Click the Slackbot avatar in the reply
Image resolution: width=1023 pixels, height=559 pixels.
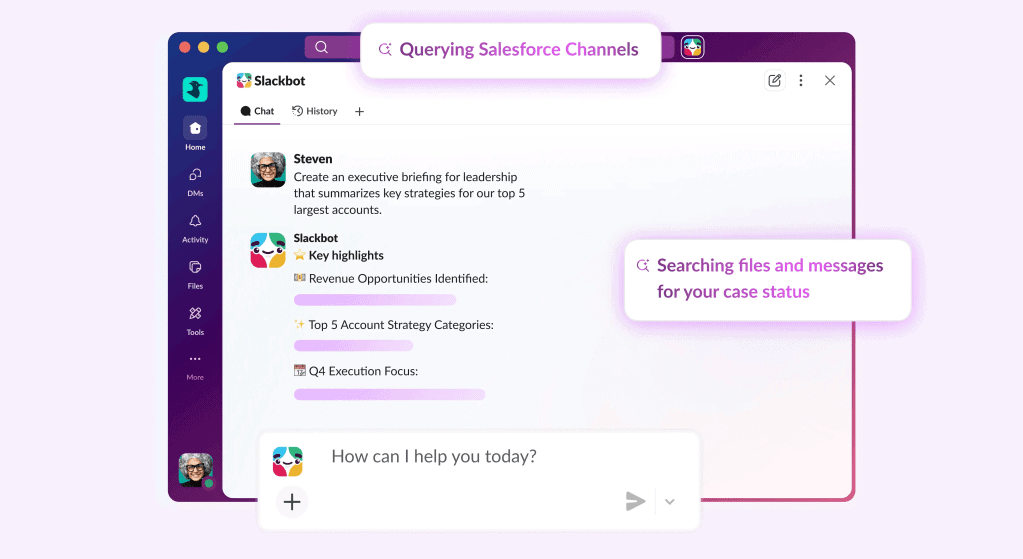pos(268,250)
